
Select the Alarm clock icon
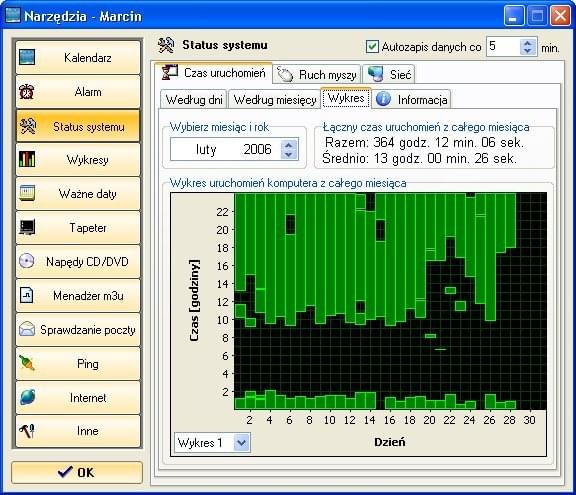(27, 91)
